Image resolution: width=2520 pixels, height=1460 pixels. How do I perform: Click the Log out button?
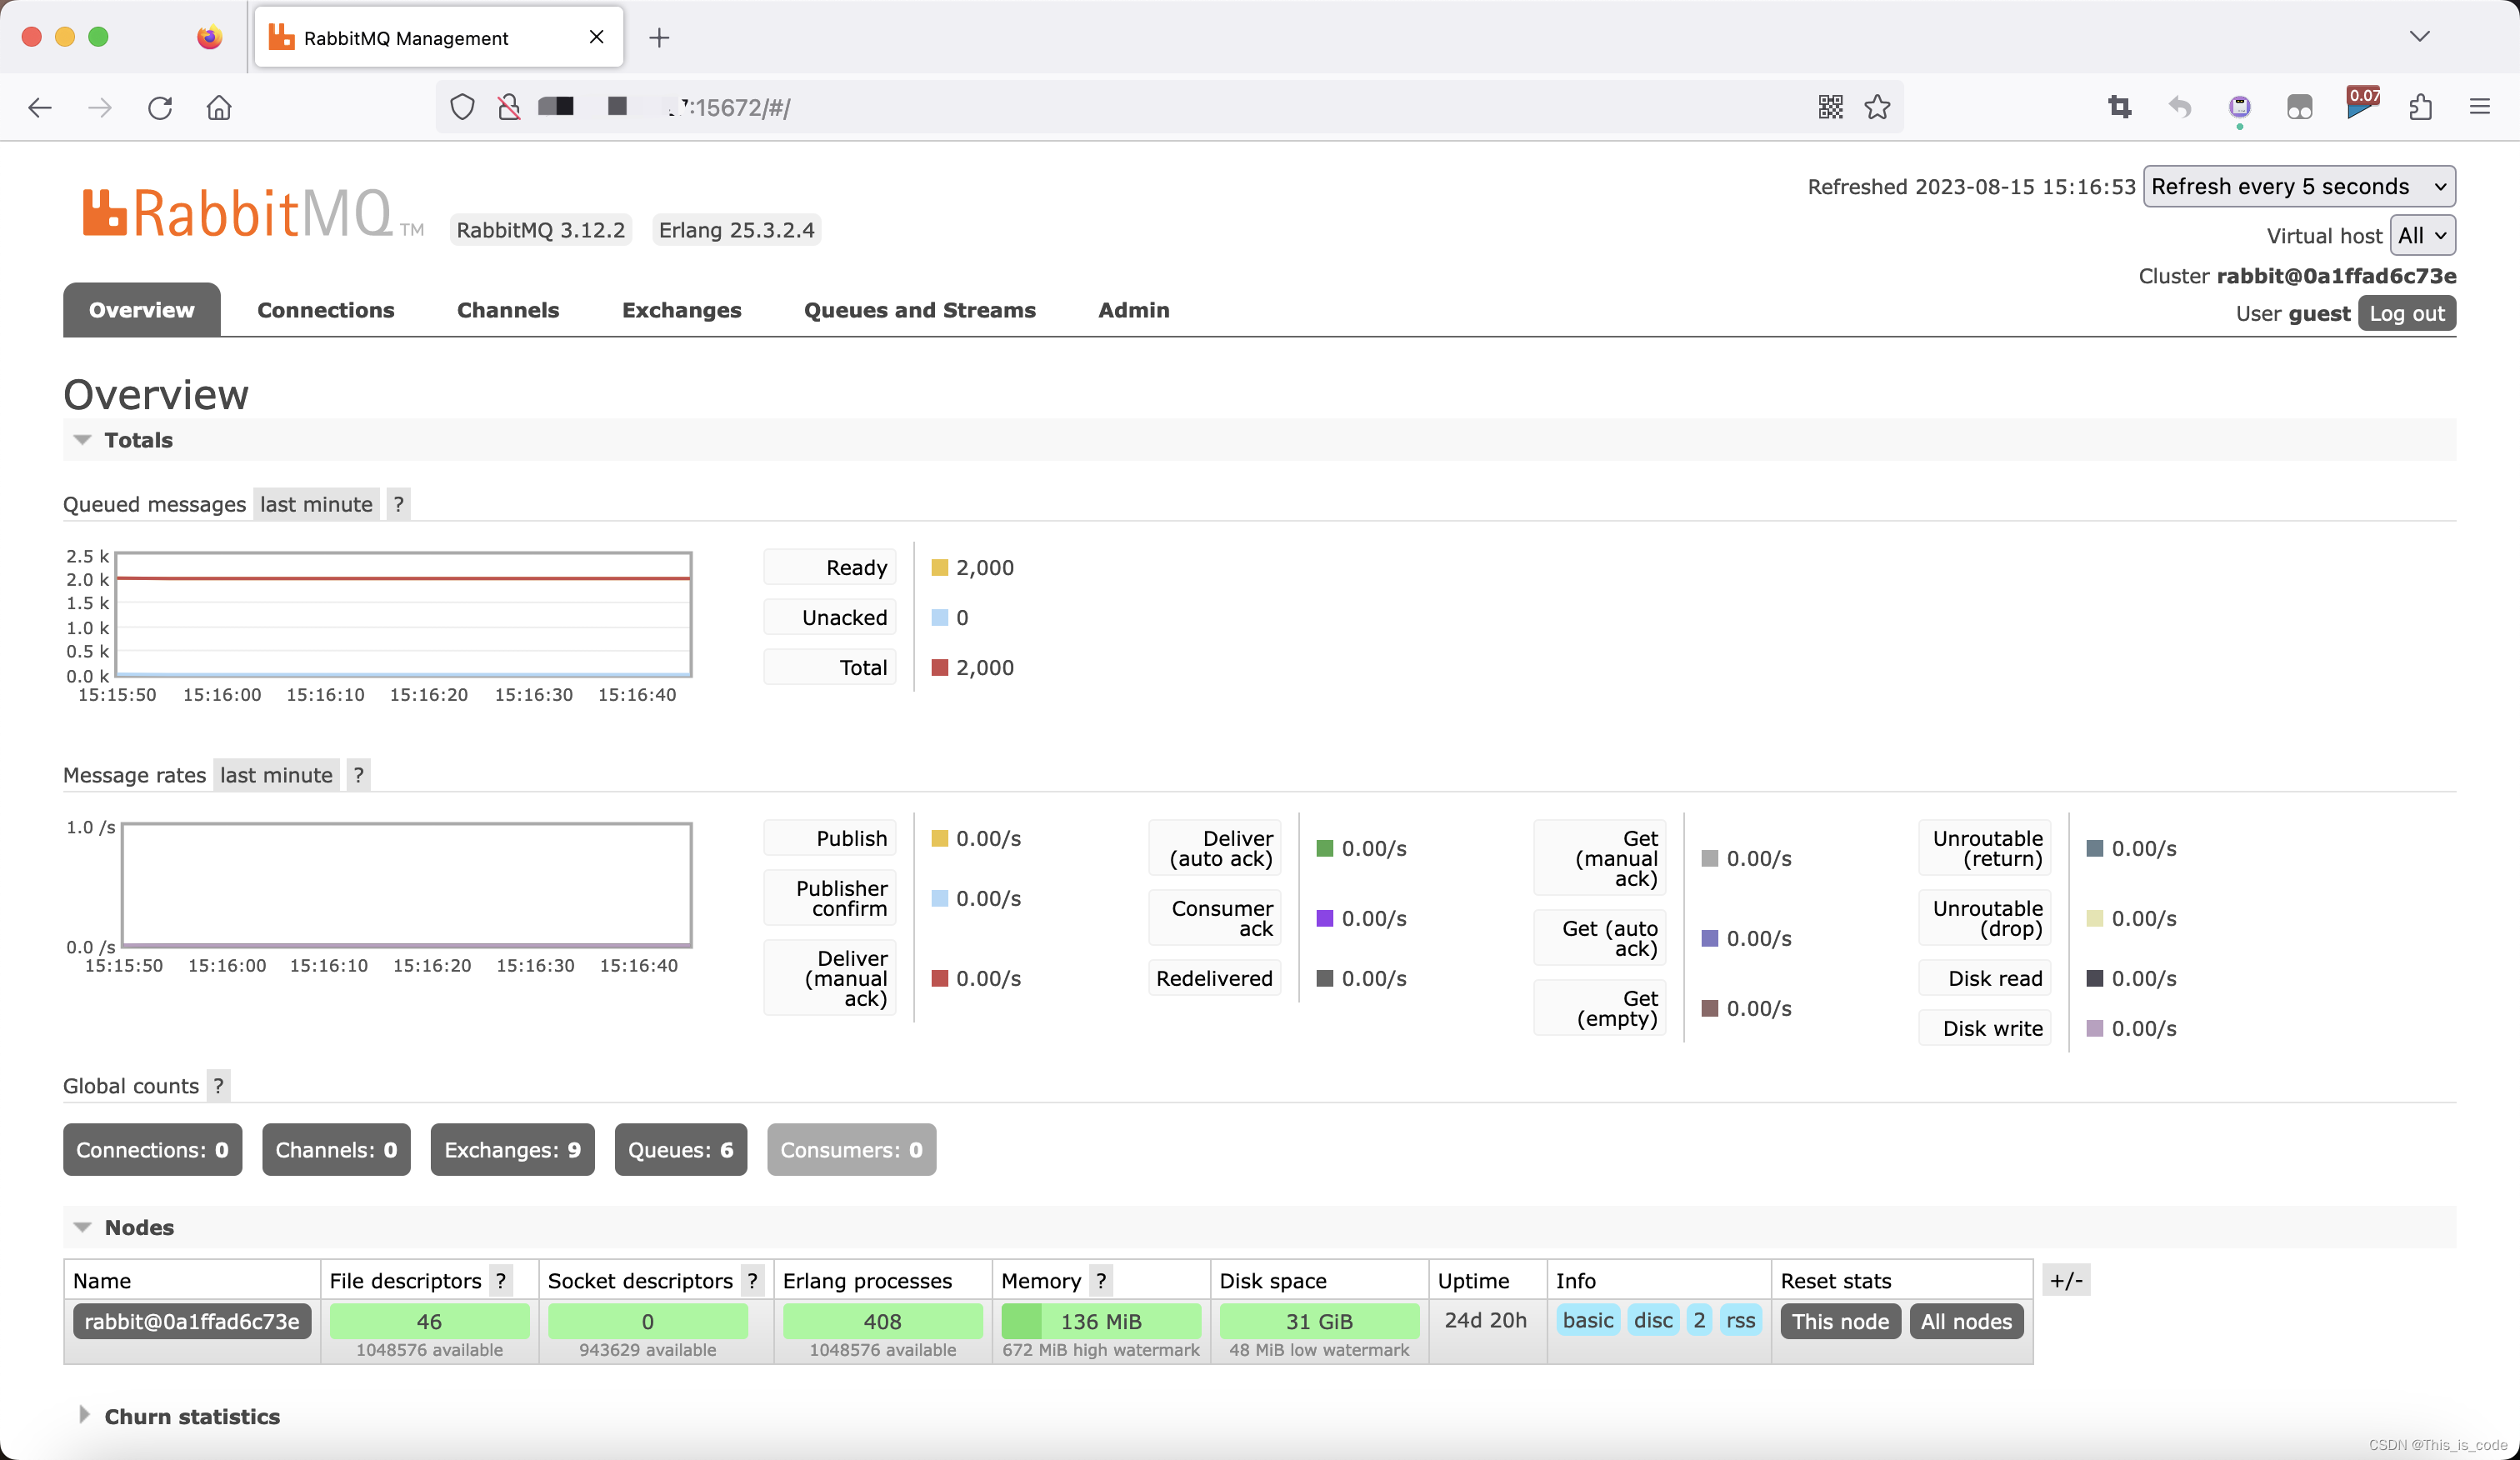[x=2407, y=314]
